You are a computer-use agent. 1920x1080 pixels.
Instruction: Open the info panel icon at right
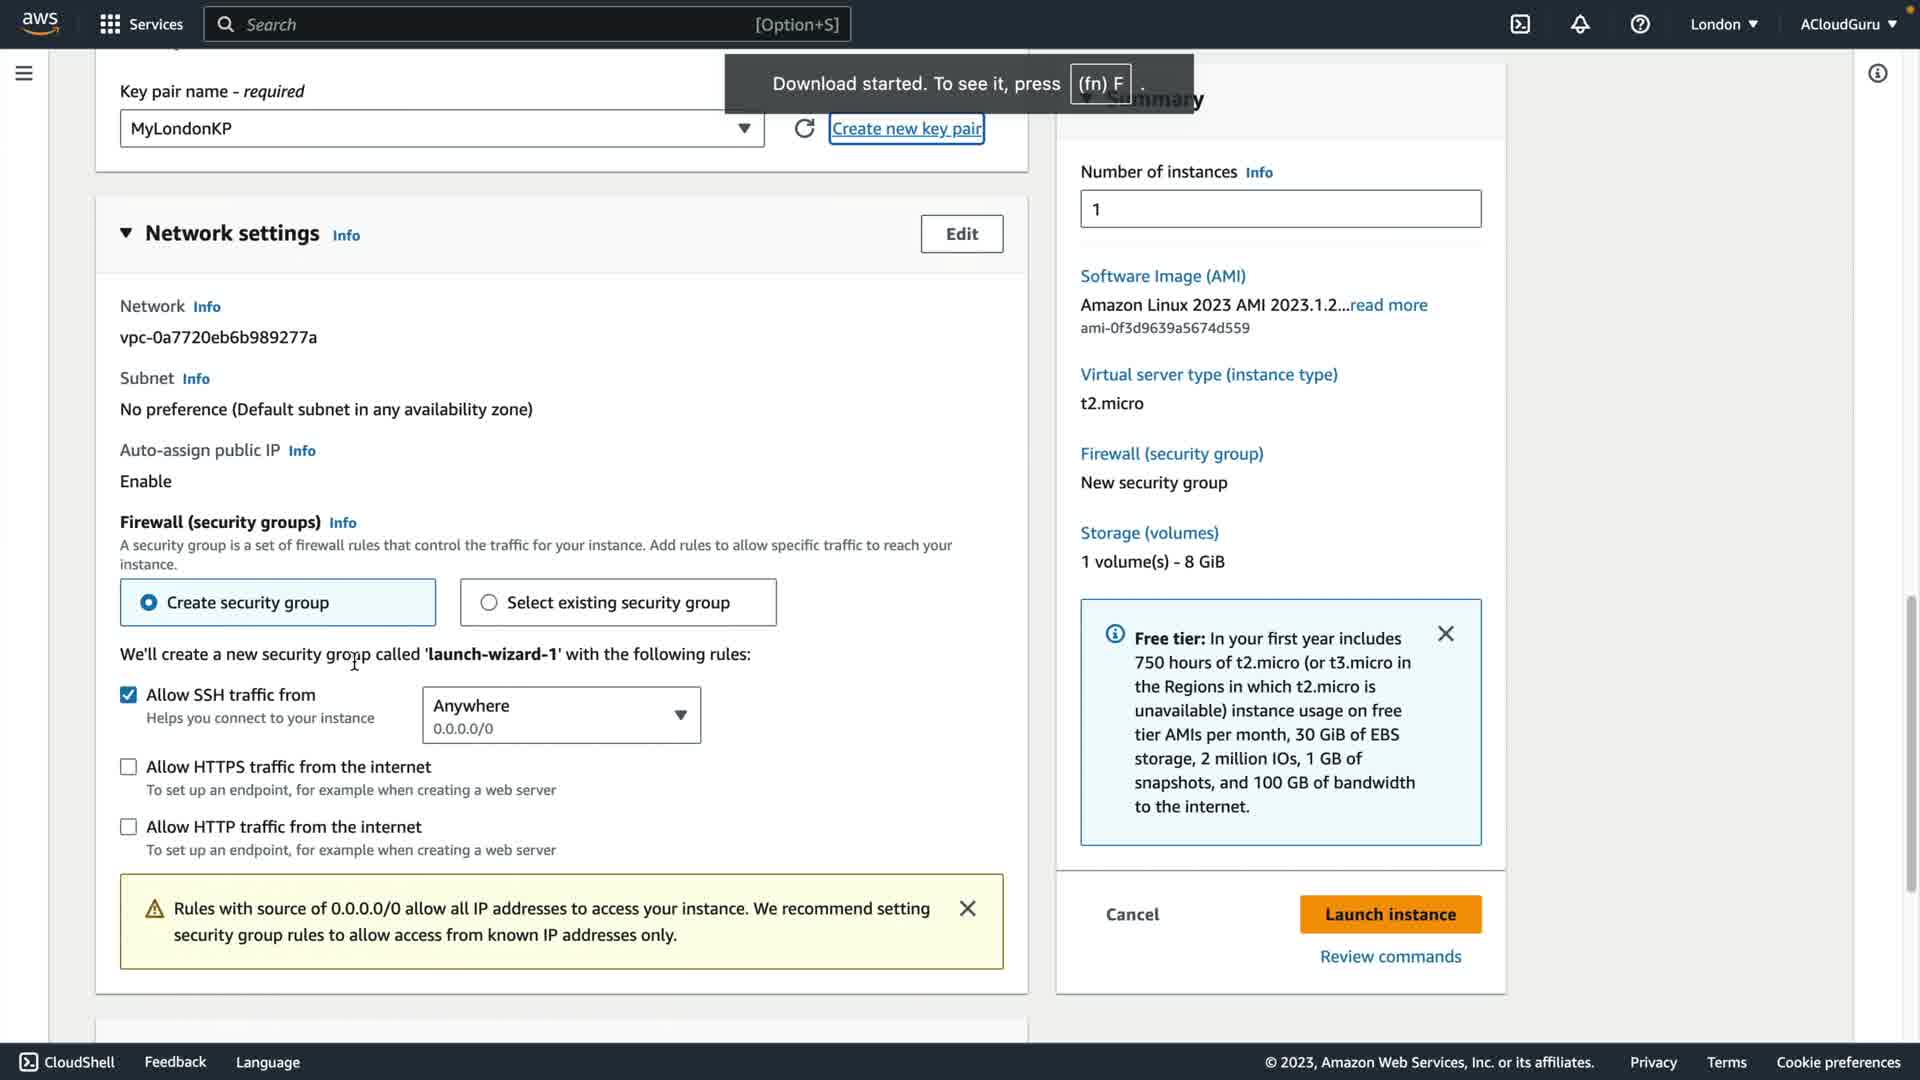(x=1878, y=73)
